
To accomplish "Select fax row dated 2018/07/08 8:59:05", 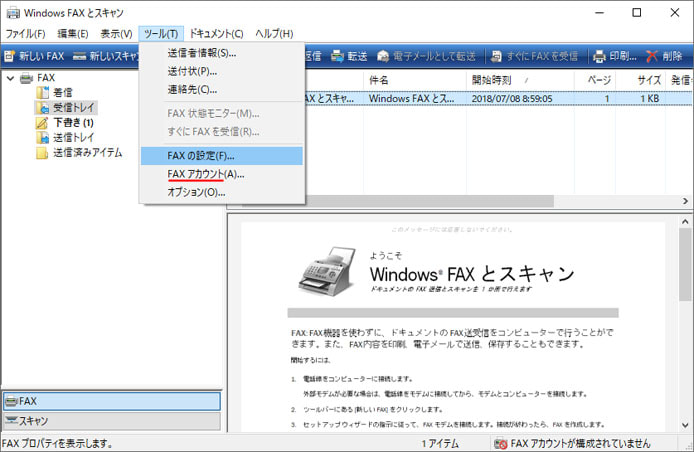I will [498, 98].
